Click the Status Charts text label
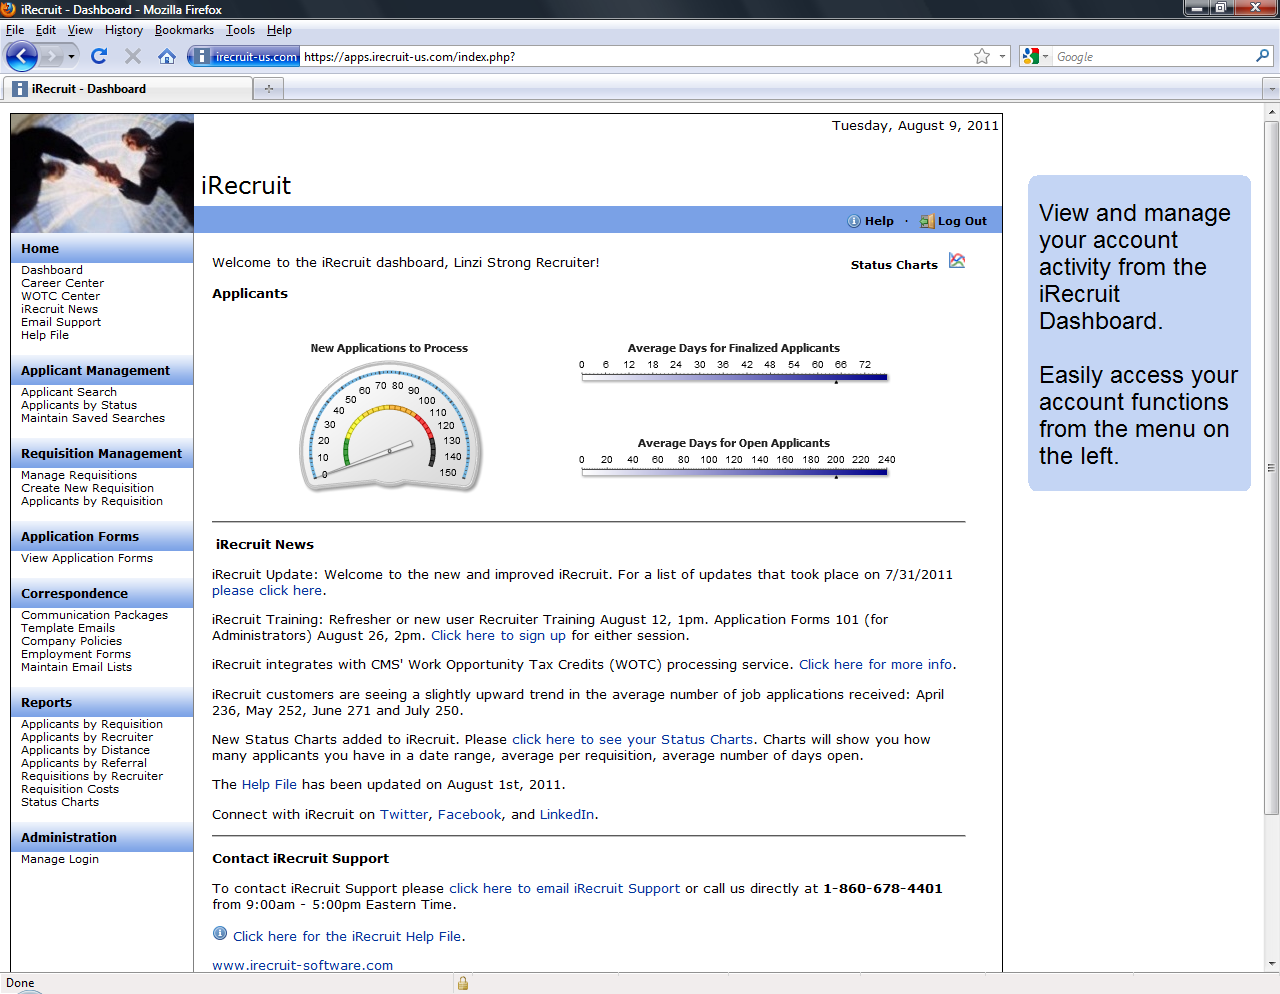This screenshot has height=994, width=1280. click(894, 265)
